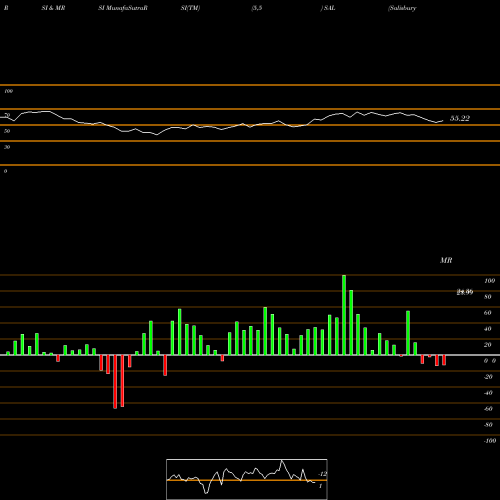The height and width of the screenshot is (500, 500).
Task: Click the MR axis label 80
Action: coord(488,297)
